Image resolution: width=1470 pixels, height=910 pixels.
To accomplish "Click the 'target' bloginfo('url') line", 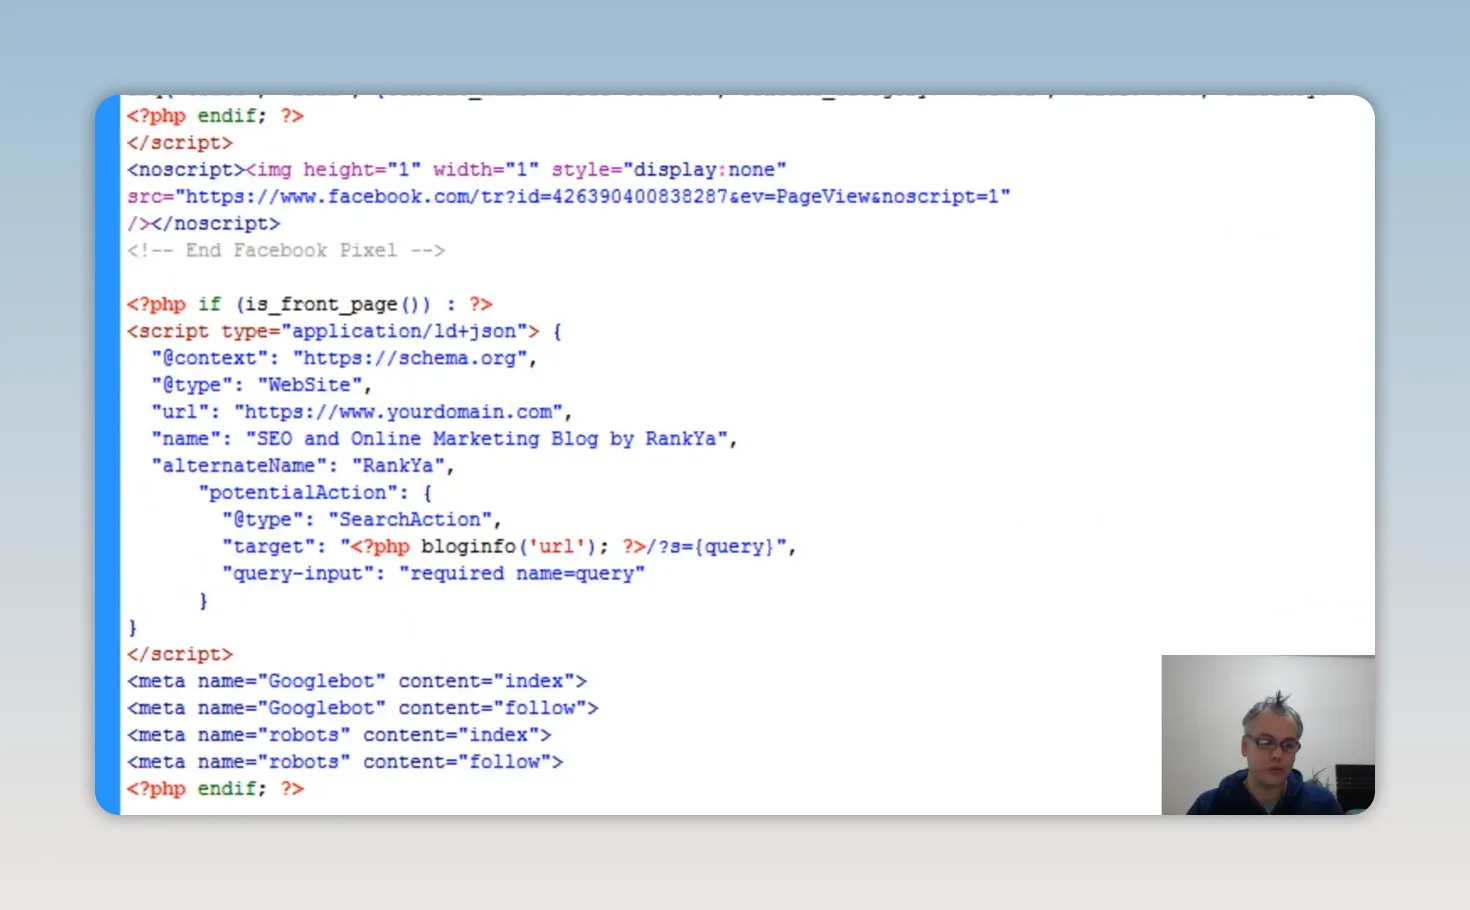I will pos(509,548).
